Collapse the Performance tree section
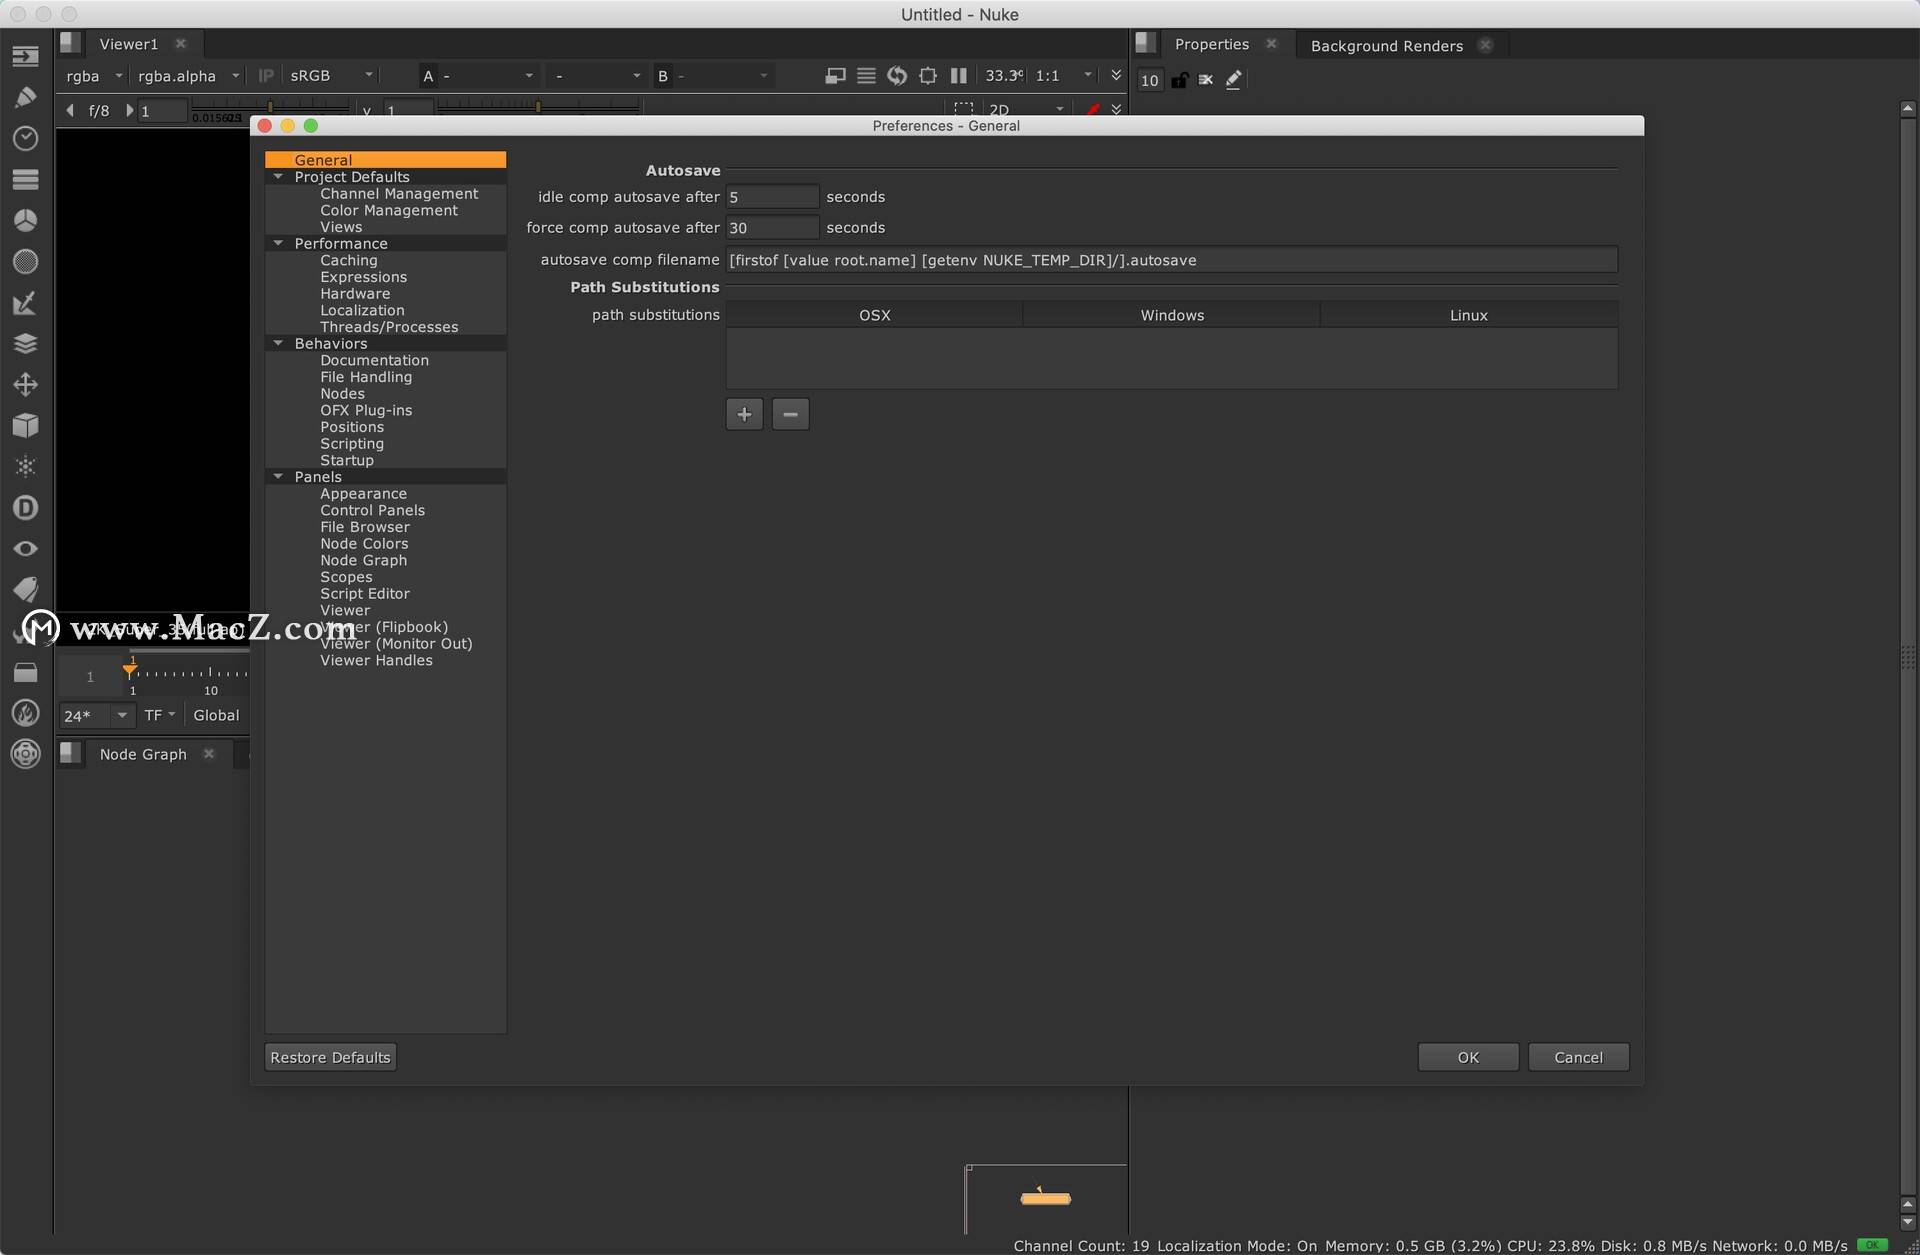 point(278,243)
